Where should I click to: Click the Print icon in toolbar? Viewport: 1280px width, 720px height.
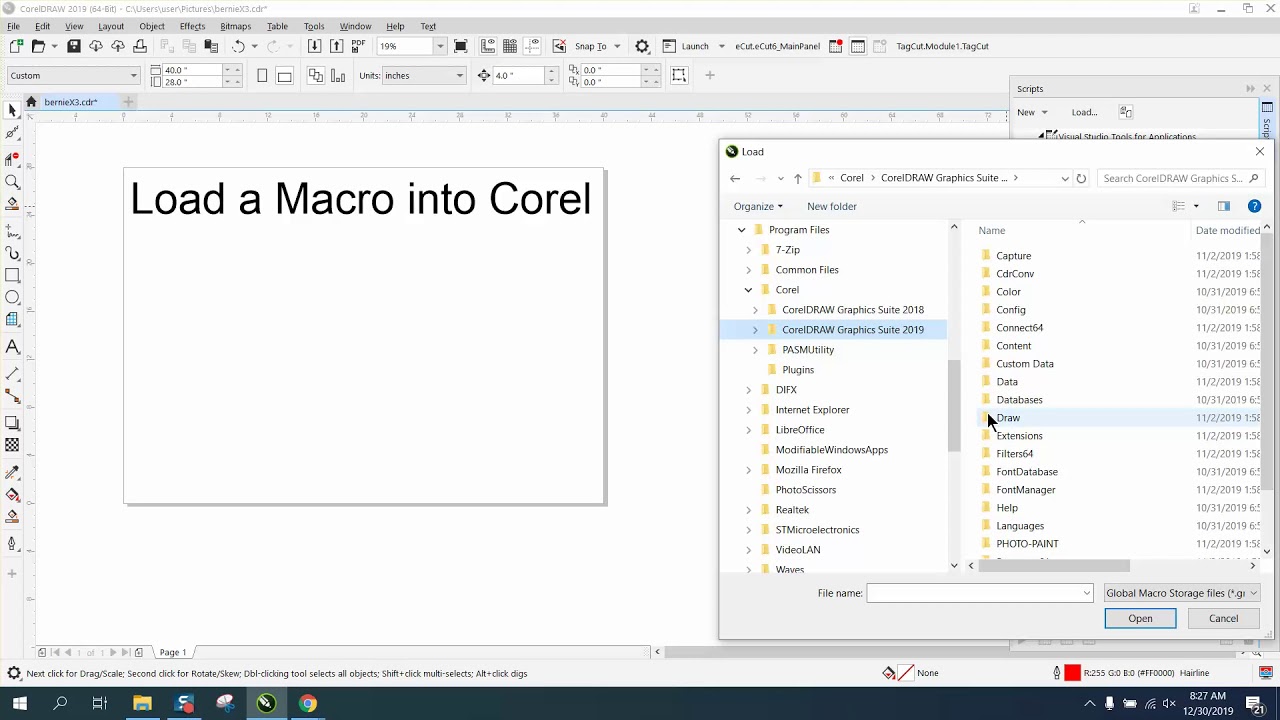tap(139, 46)
